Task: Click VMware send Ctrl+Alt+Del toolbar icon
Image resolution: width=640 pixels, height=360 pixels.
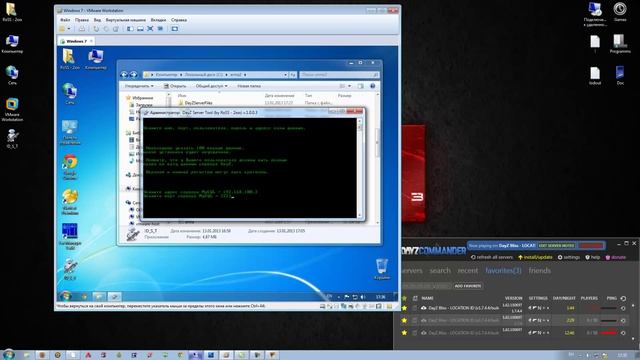Action: click(x=82, y=29)
